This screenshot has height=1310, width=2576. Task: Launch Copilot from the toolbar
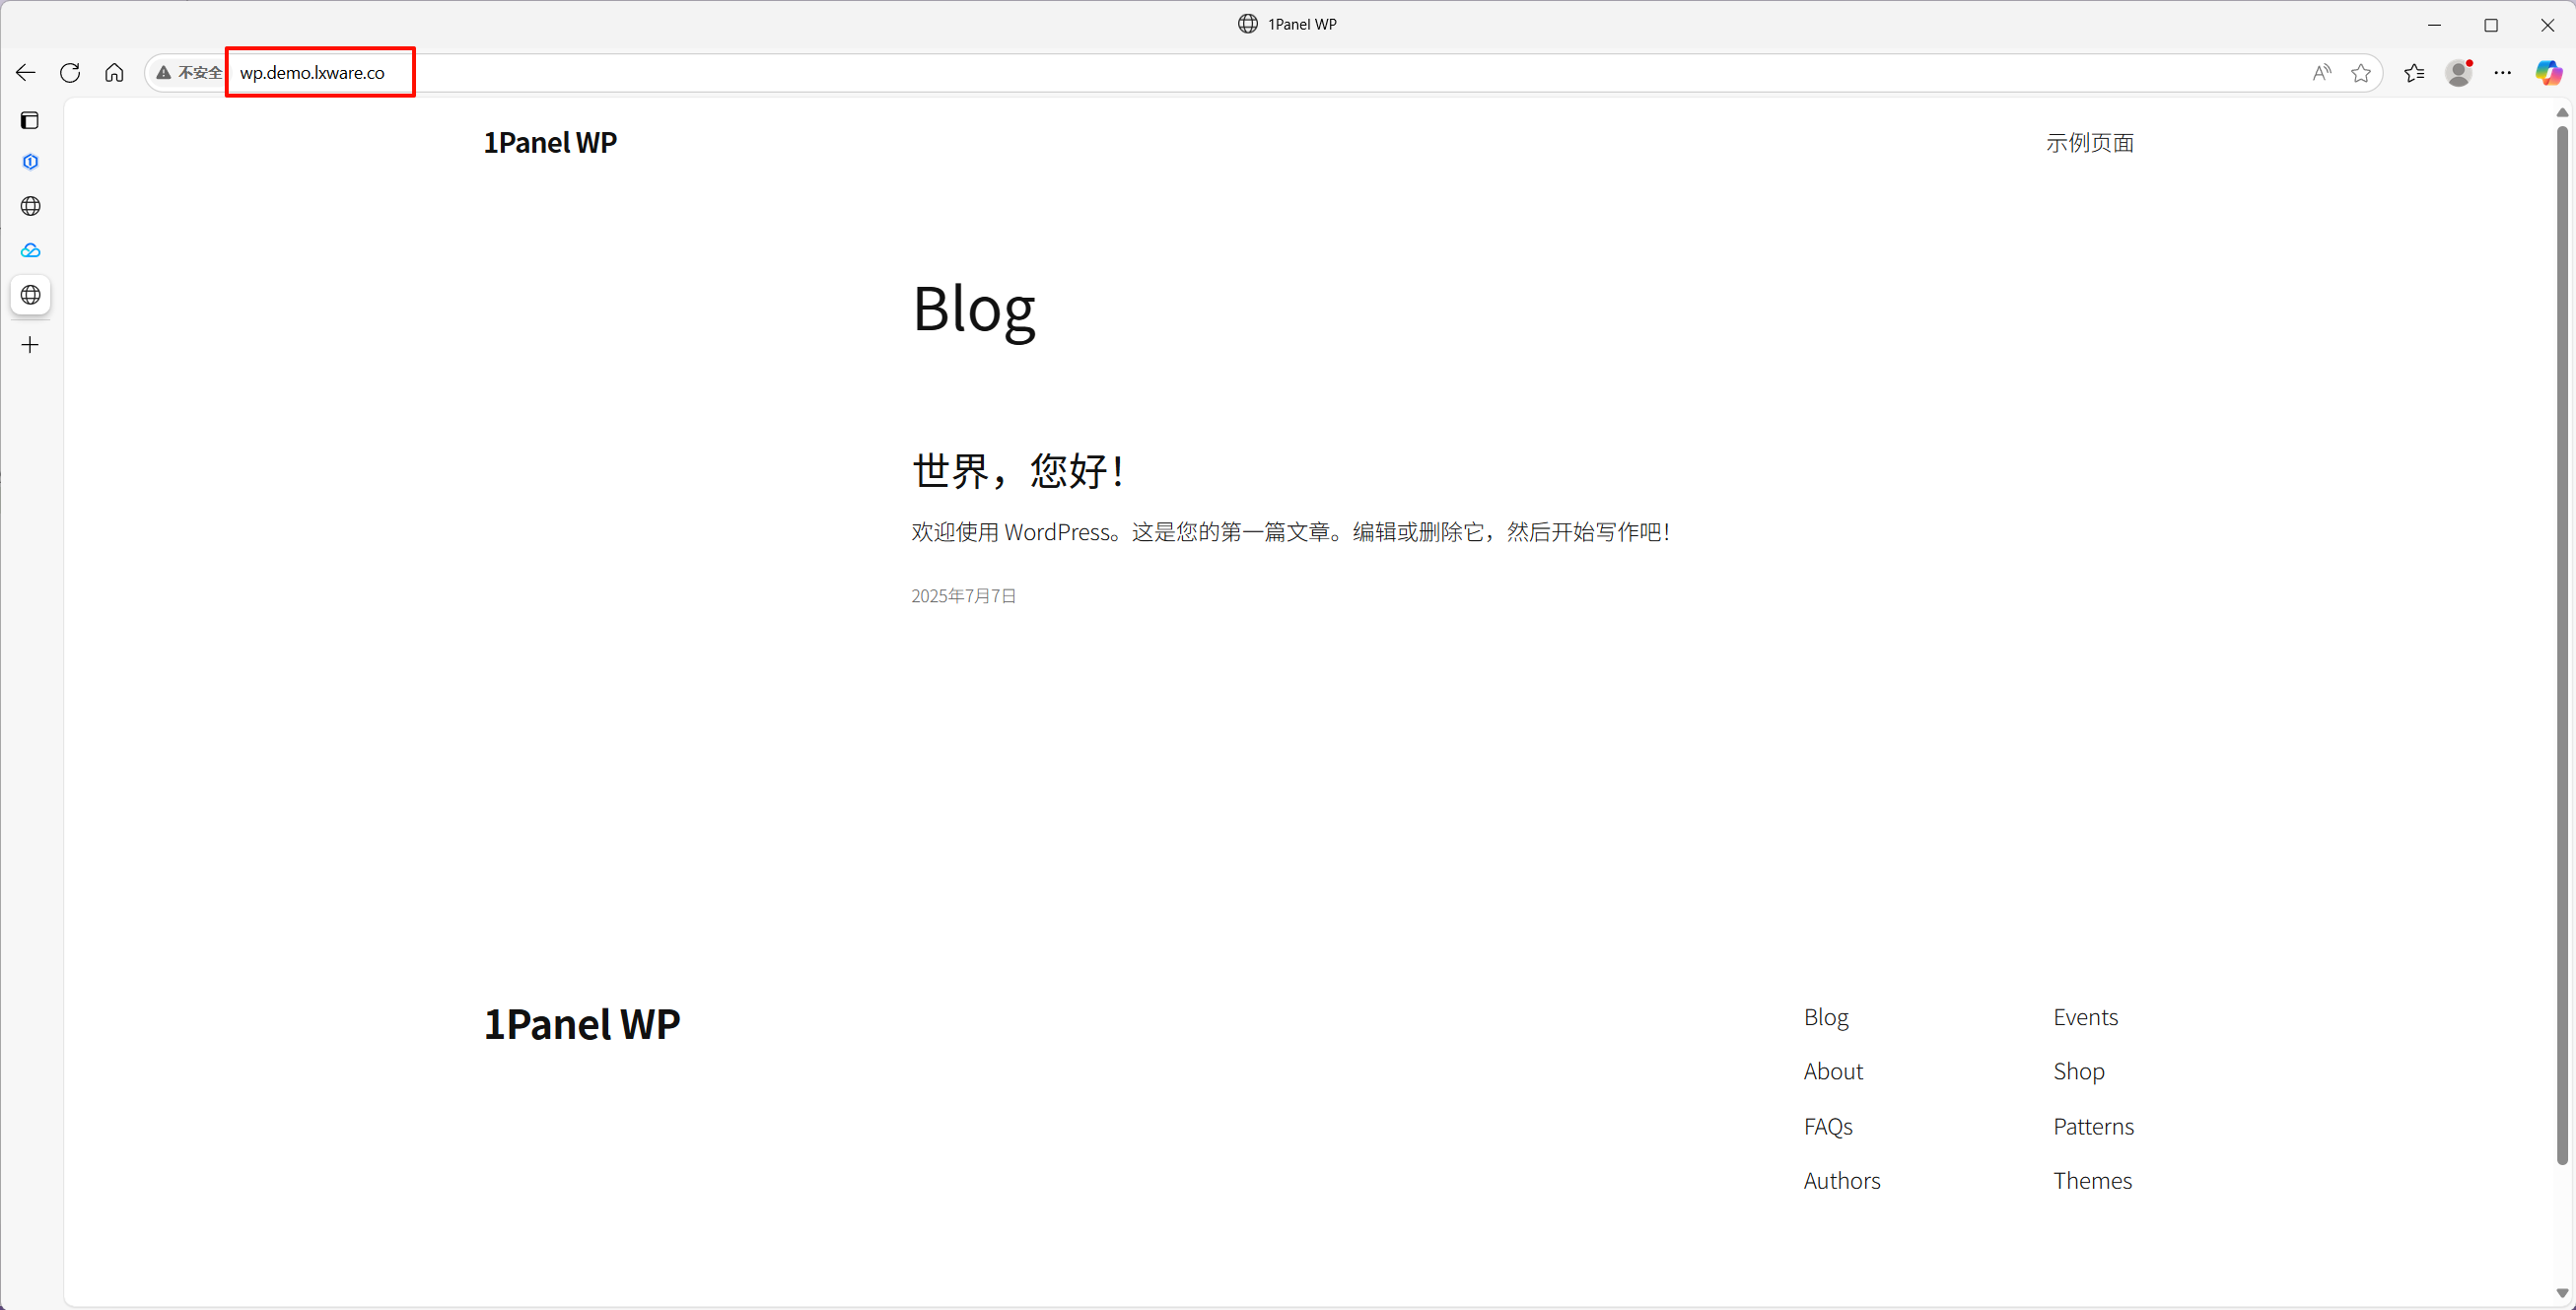pyautogui.click(x=2548, y=72)
